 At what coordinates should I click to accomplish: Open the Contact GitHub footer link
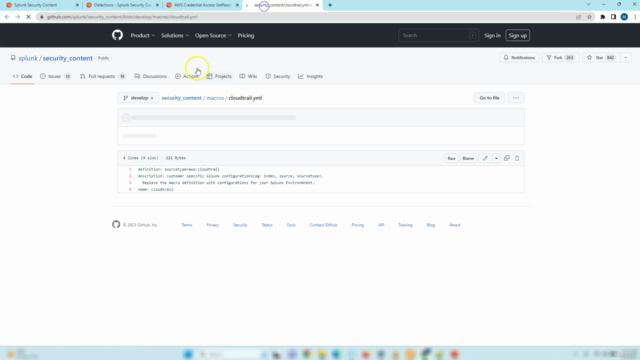coord(323,225)
